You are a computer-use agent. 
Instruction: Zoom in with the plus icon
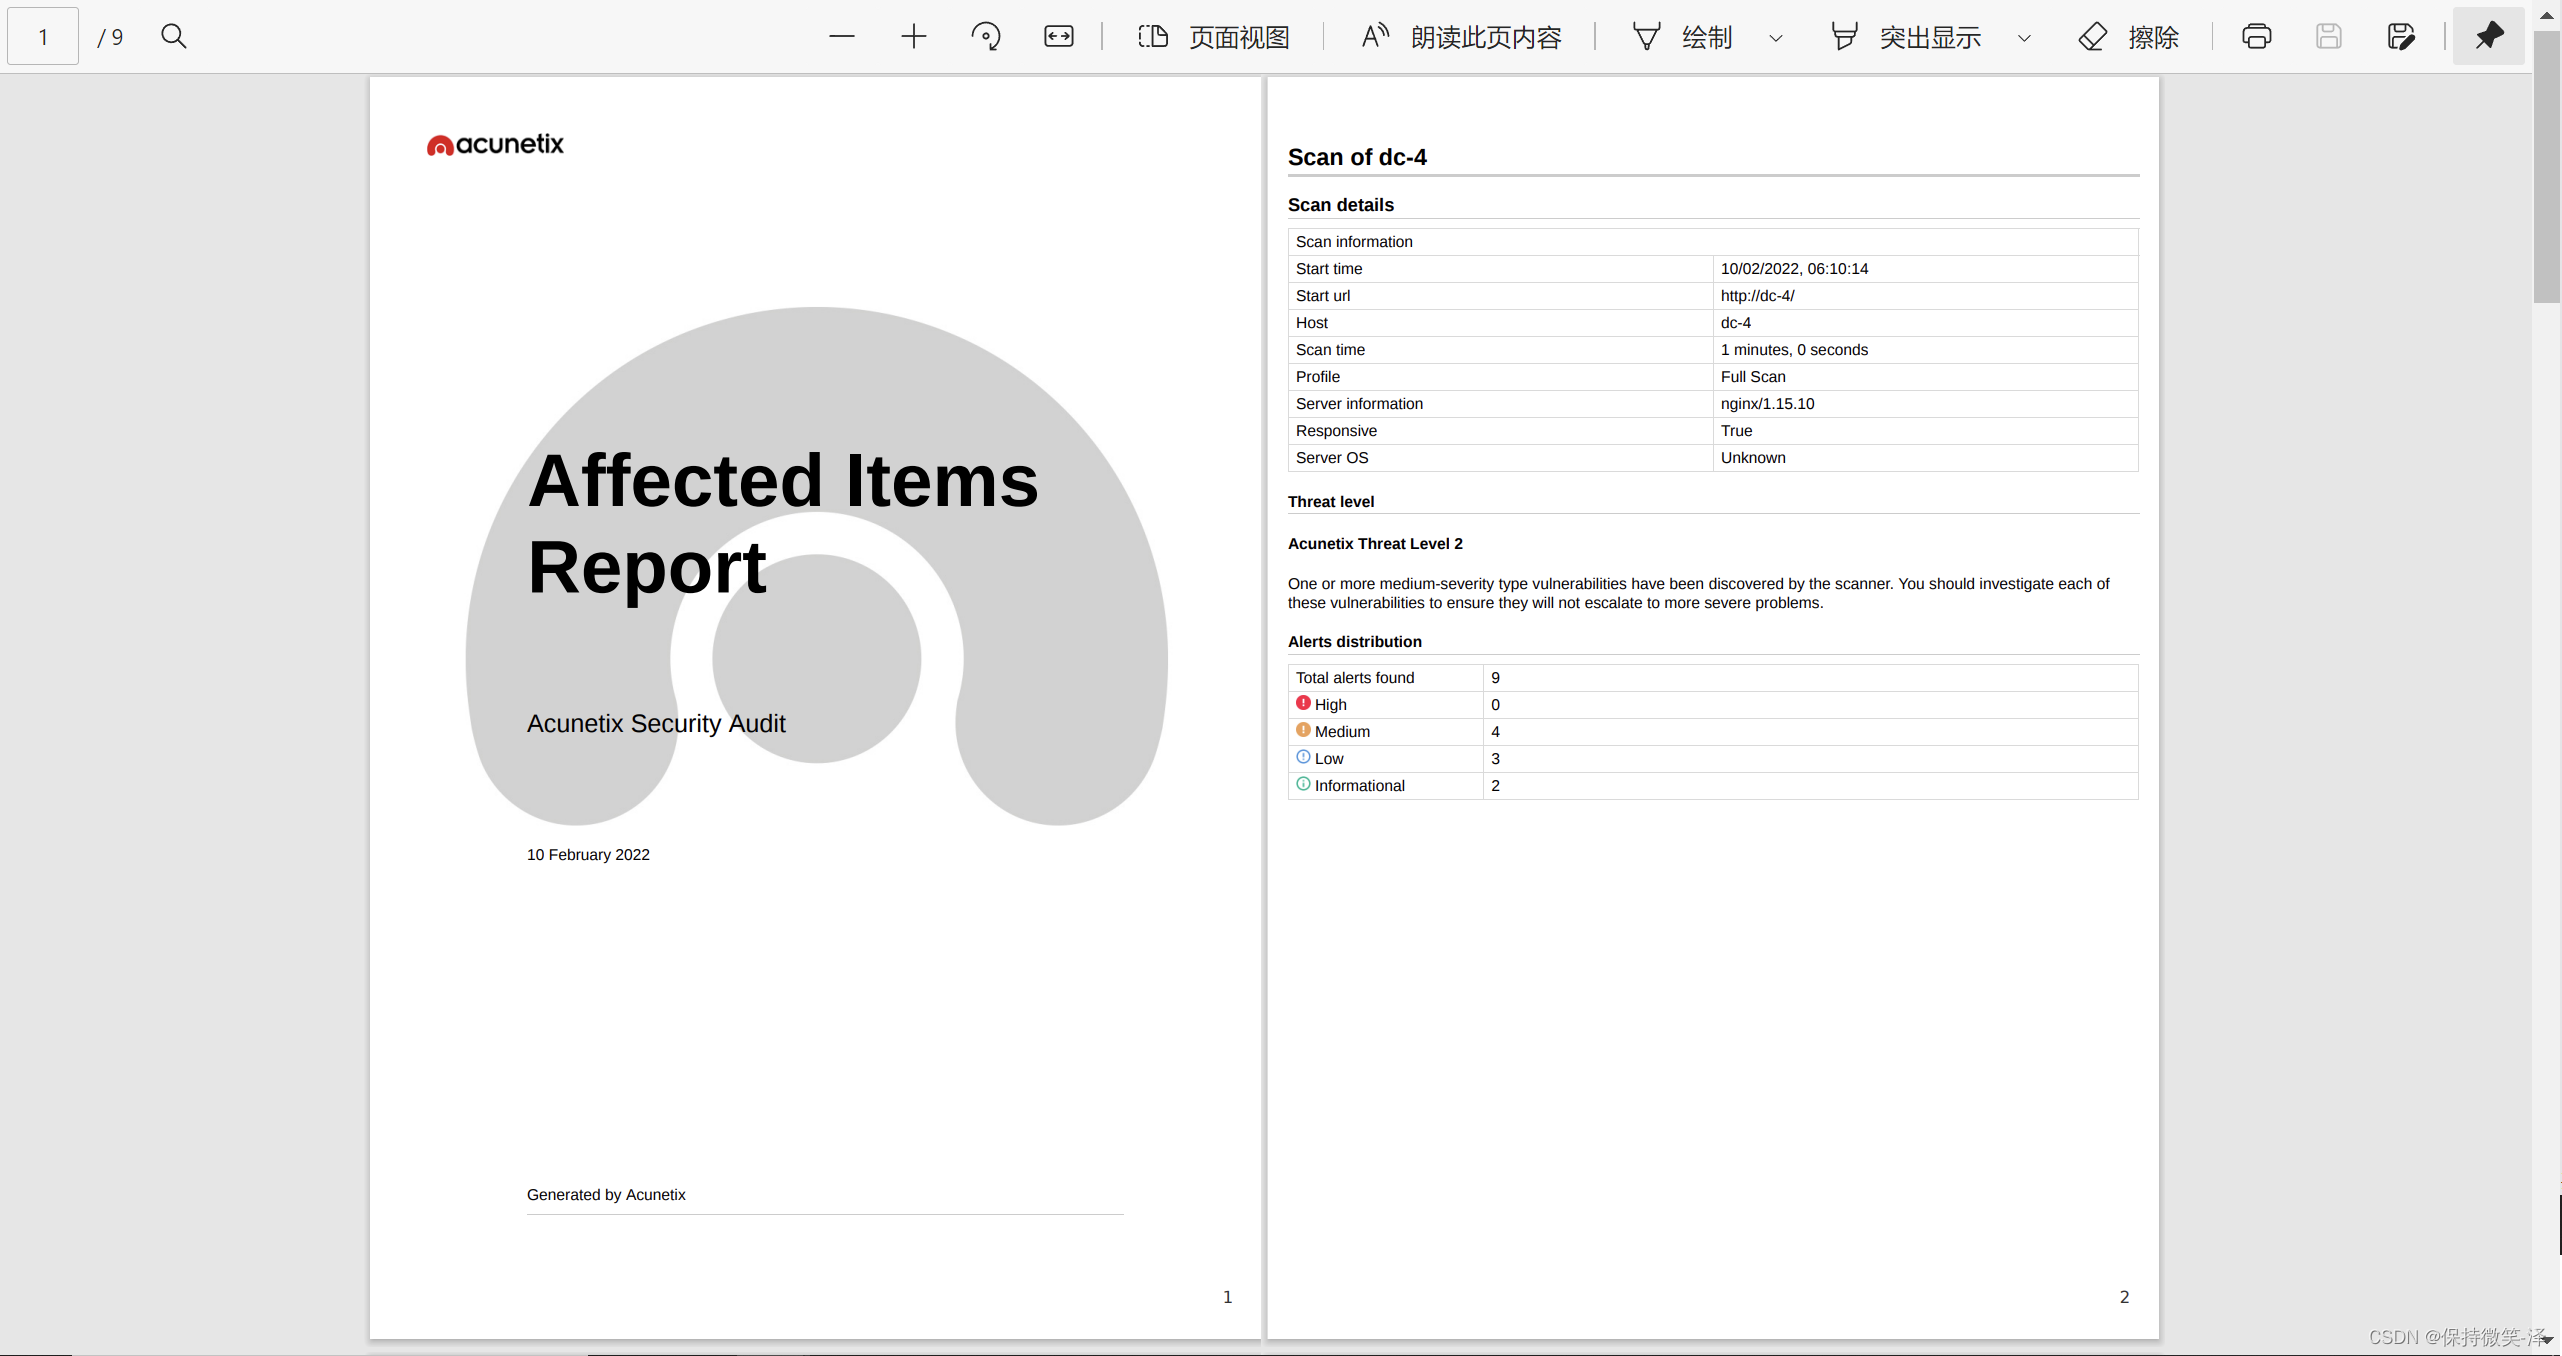pyautogui.click(x=913, y=37)
